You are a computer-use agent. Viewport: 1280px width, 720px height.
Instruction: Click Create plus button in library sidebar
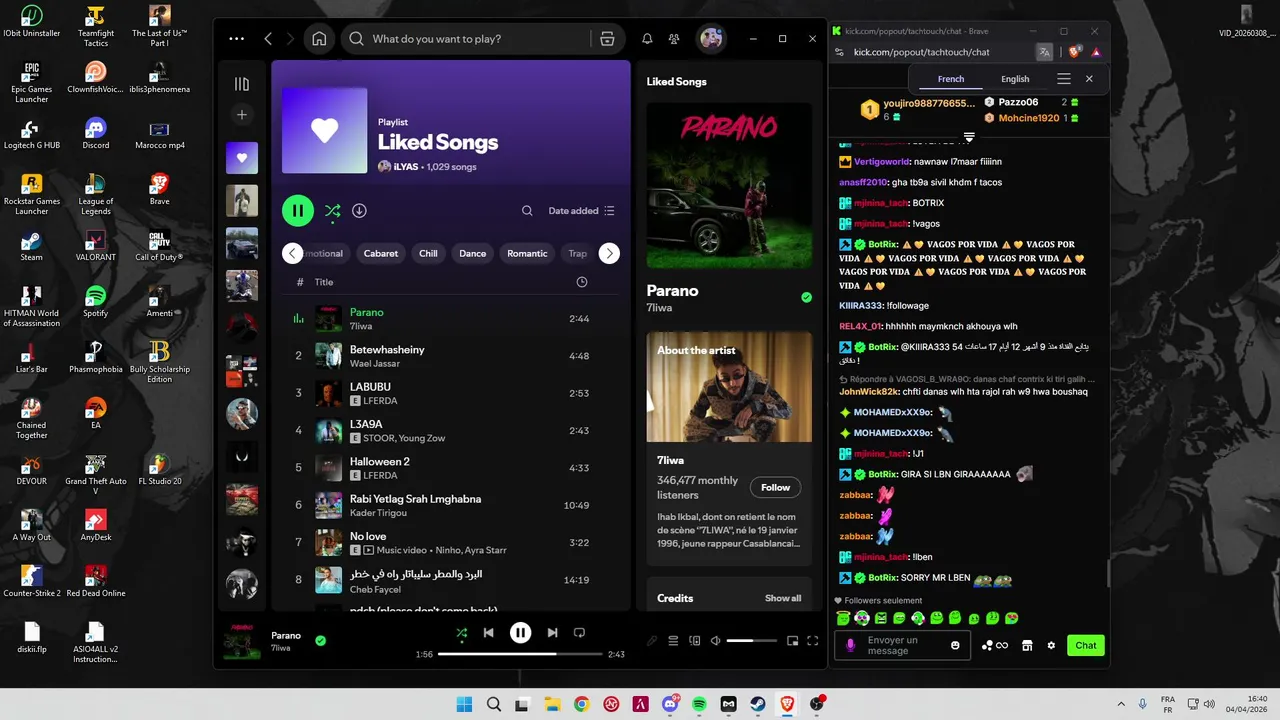point(242,115)
